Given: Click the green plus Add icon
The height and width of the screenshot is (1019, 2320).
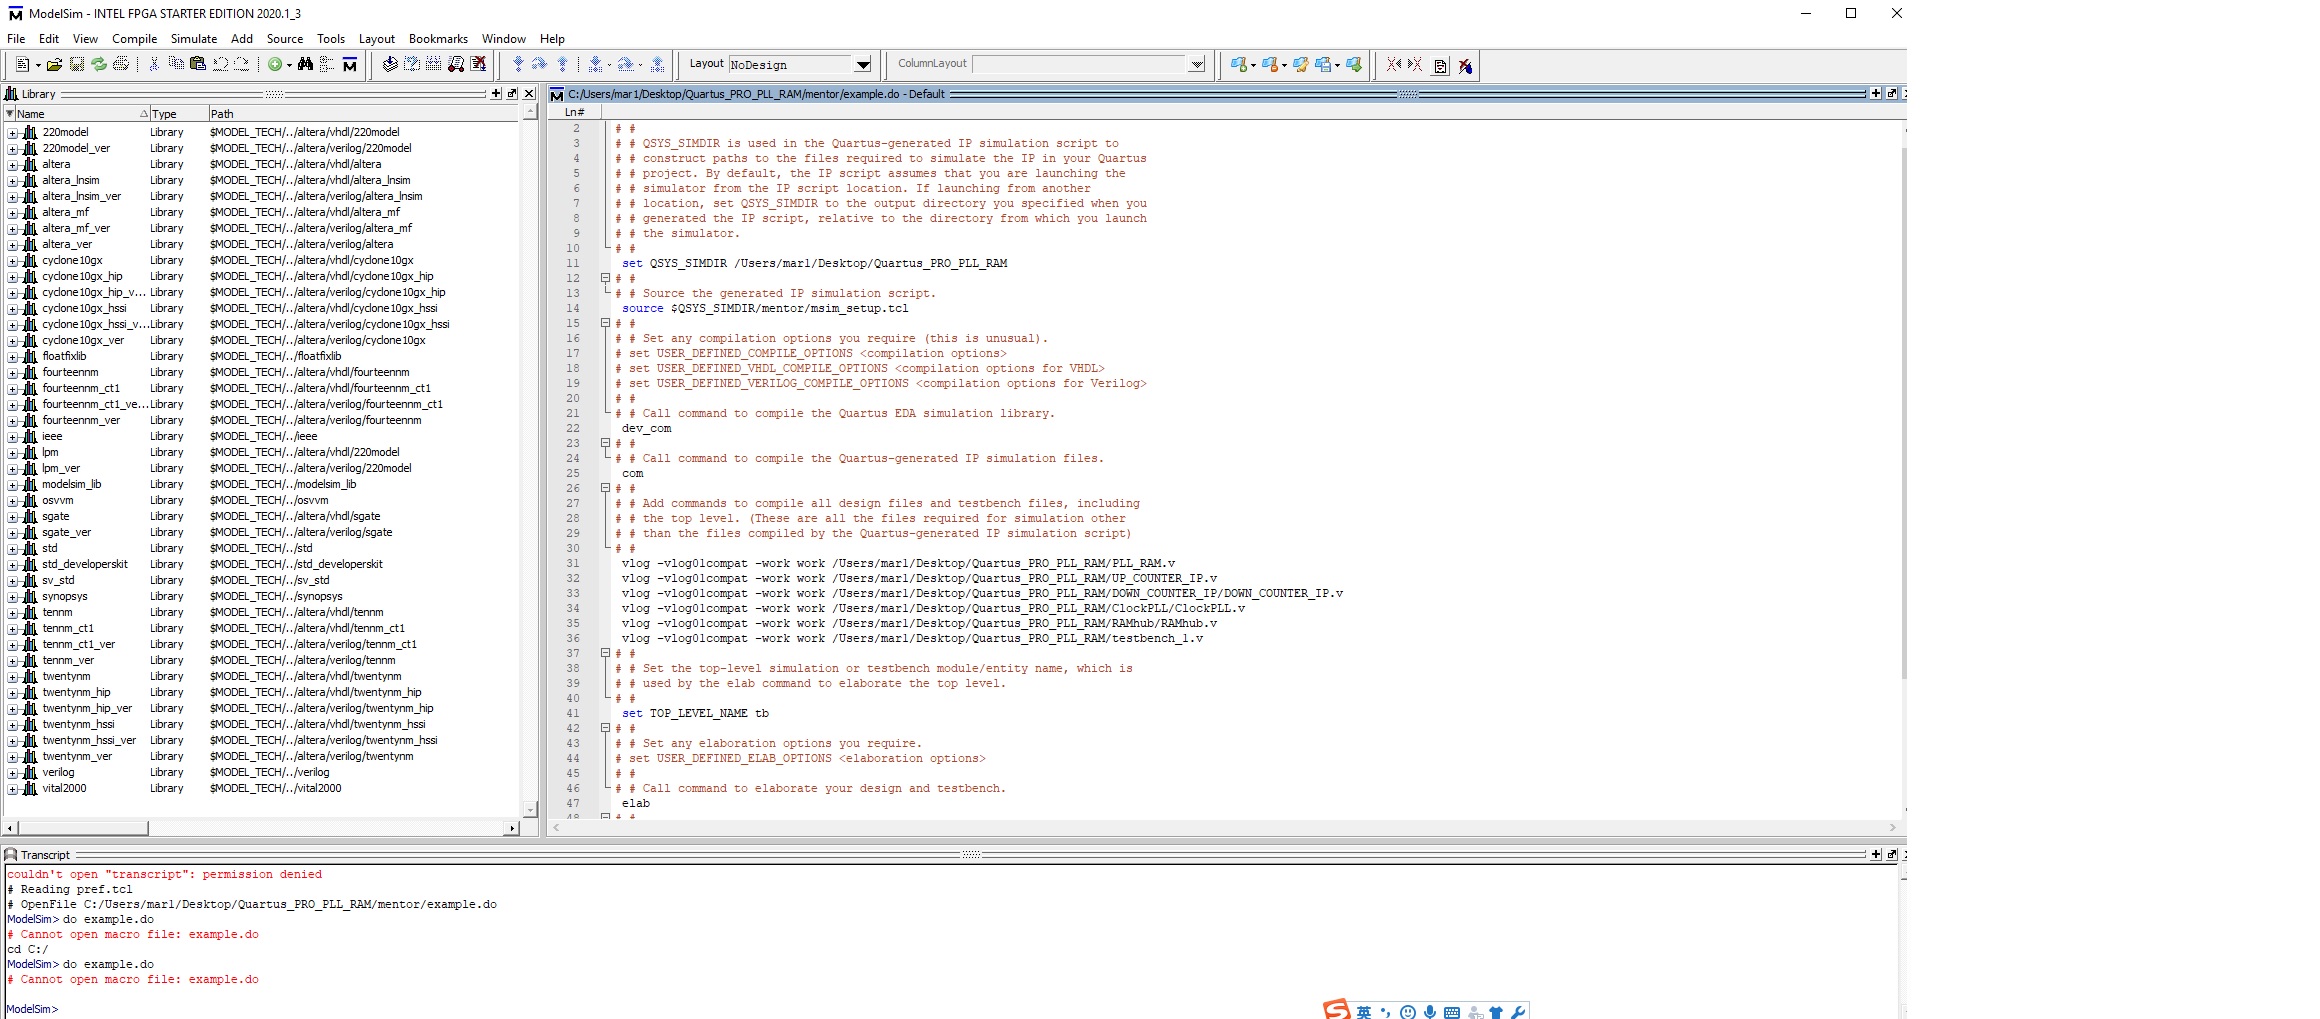Looking at the screenshot, I should tap(275, 65).
